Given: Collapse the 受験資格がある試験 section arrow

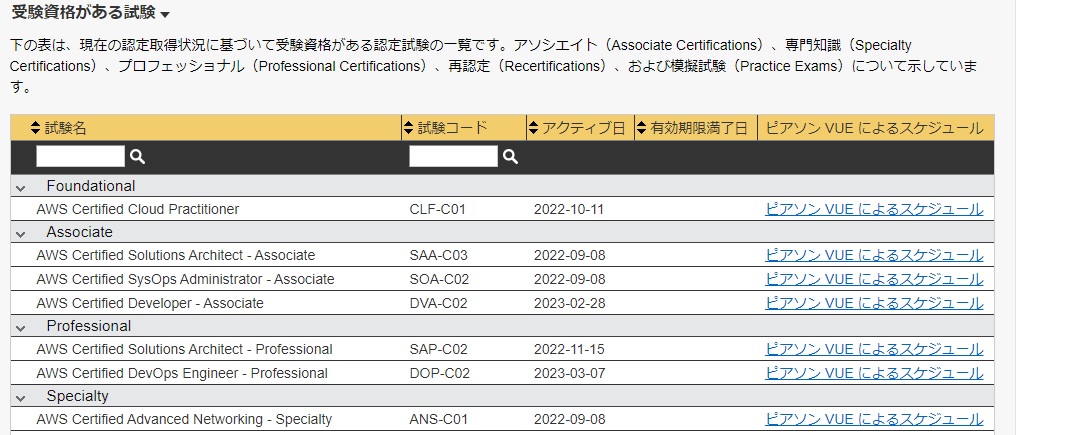Looking at the screenshot, I should 165,14.
